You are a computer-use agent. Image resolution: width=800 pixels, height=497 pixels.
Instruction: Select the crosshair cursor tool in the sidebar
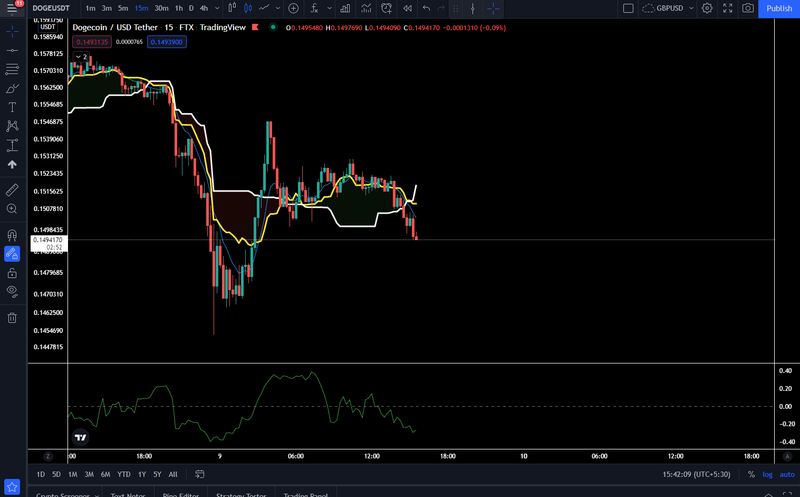pyautogui.click(x=12, y=31)
